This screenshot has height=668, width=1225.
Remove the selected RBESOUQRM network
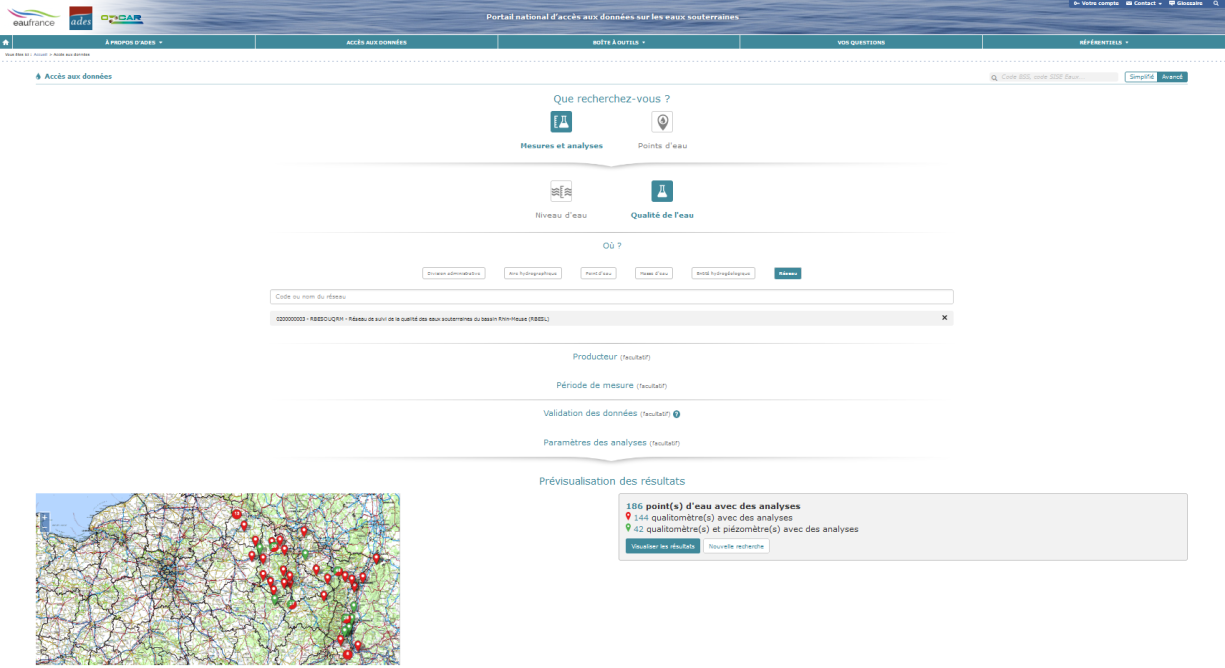coord(944,318)
